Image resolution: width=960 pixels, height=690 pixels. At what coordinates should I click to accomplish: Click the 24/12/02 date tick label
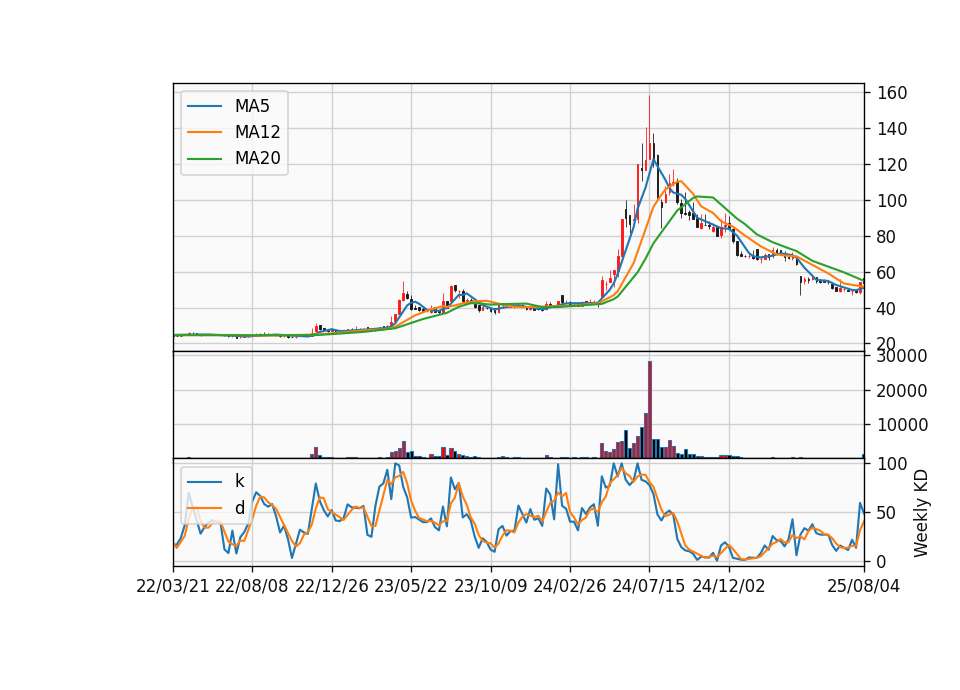tap(729, 586)
